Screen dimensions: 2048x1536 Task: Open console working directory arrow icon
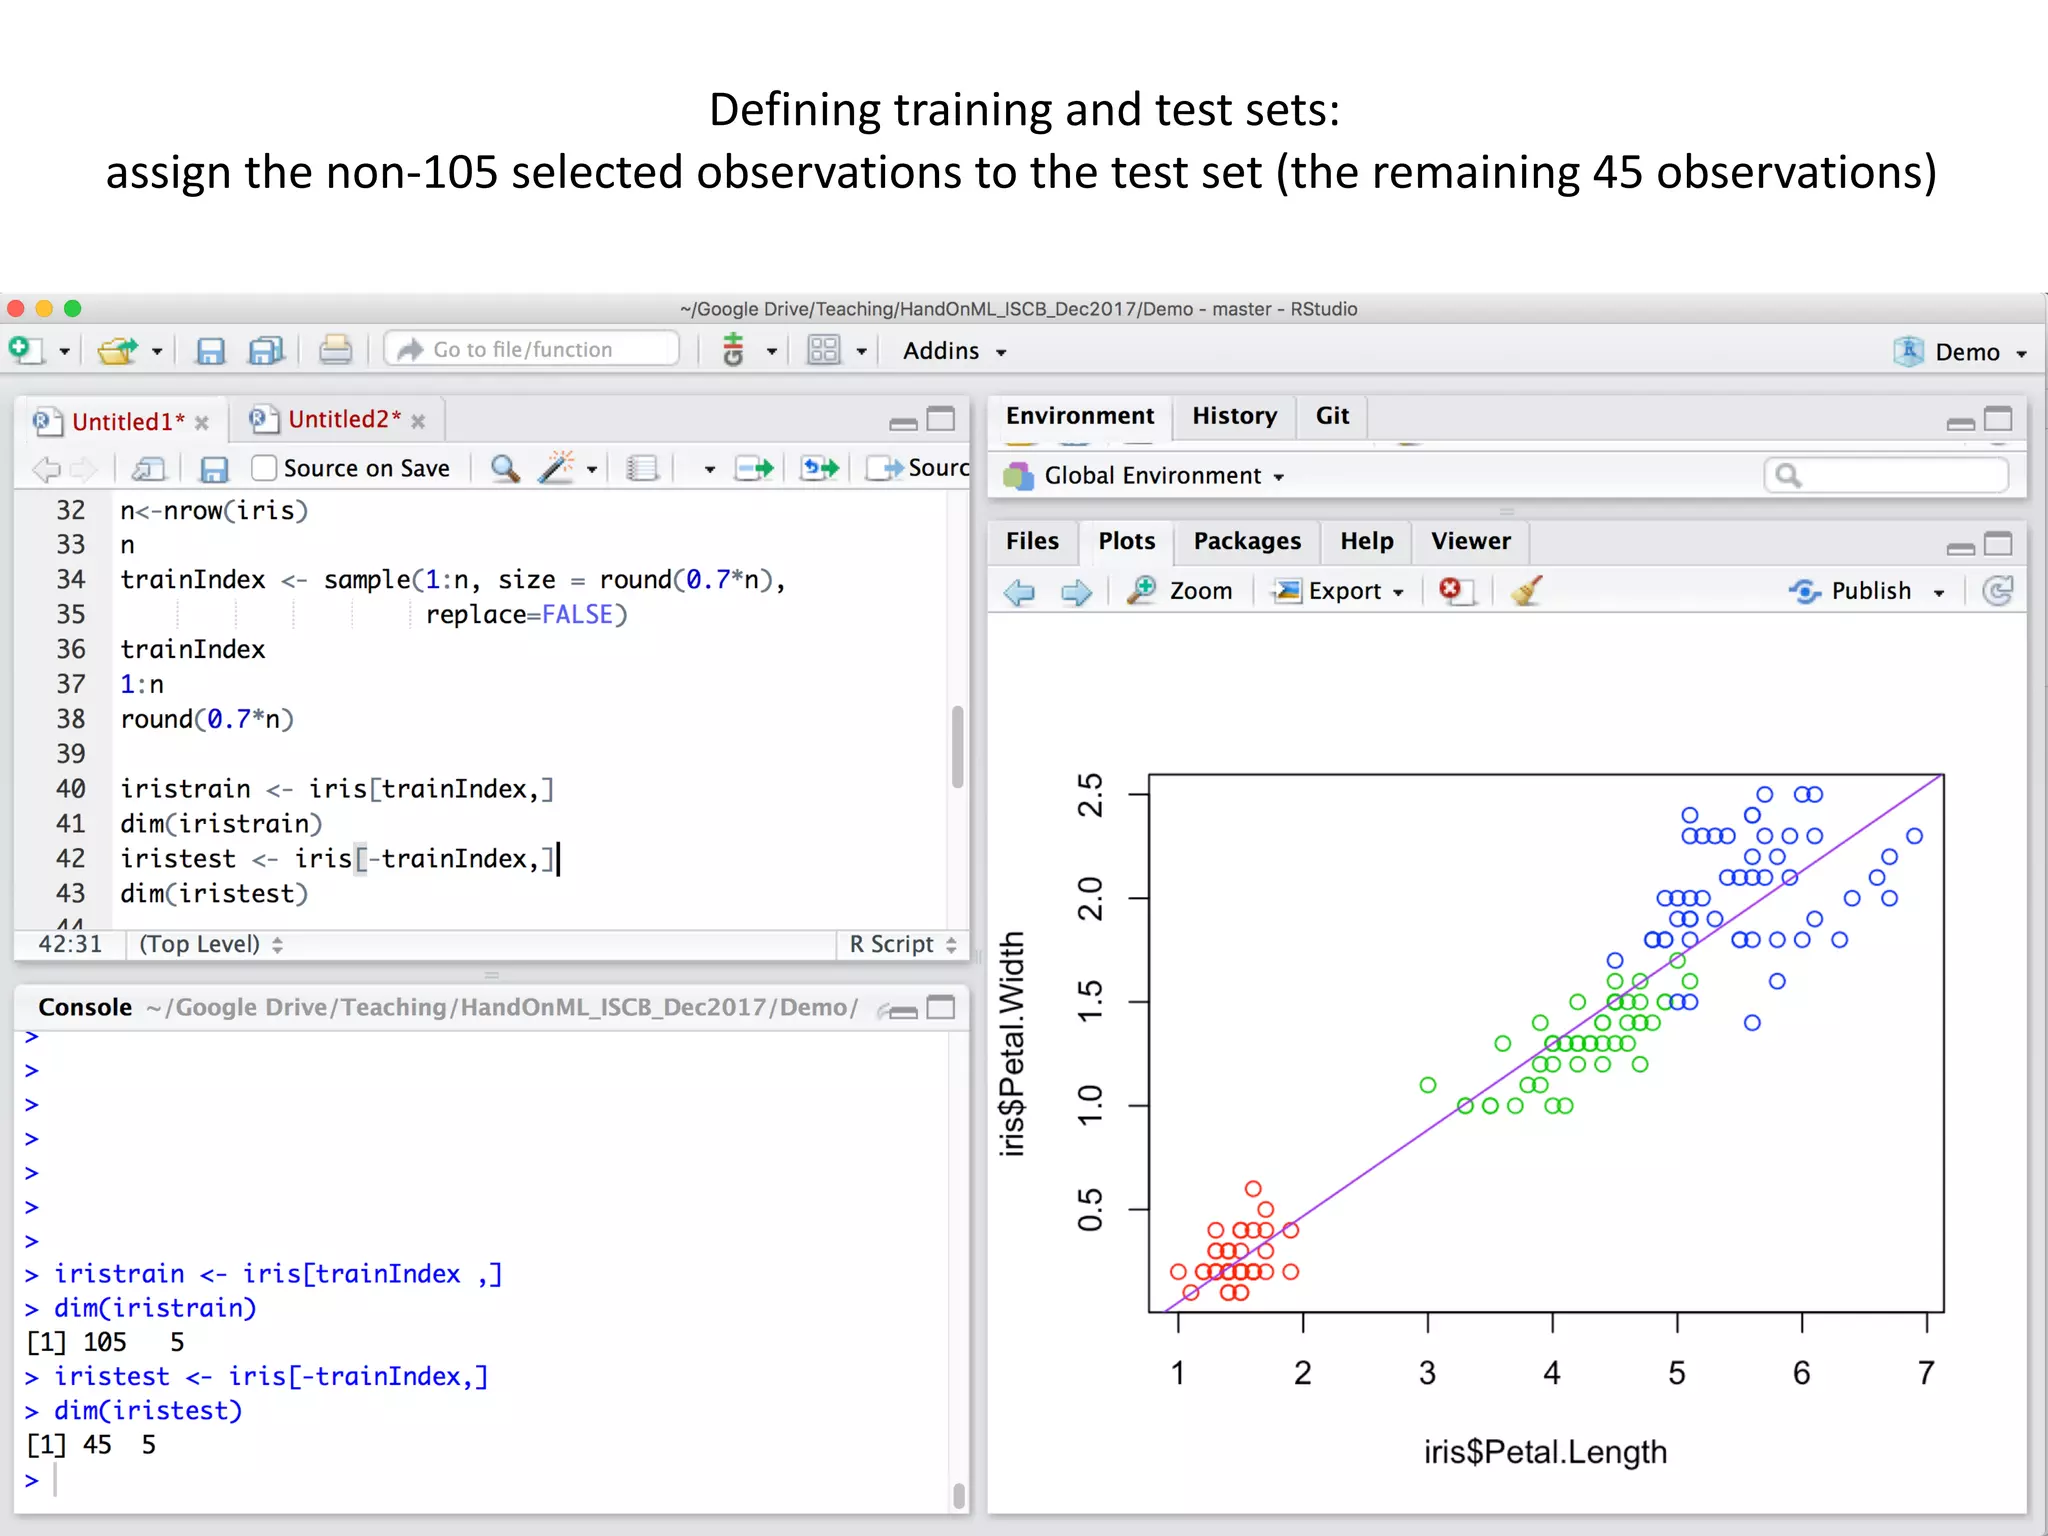click(883, 1009)
